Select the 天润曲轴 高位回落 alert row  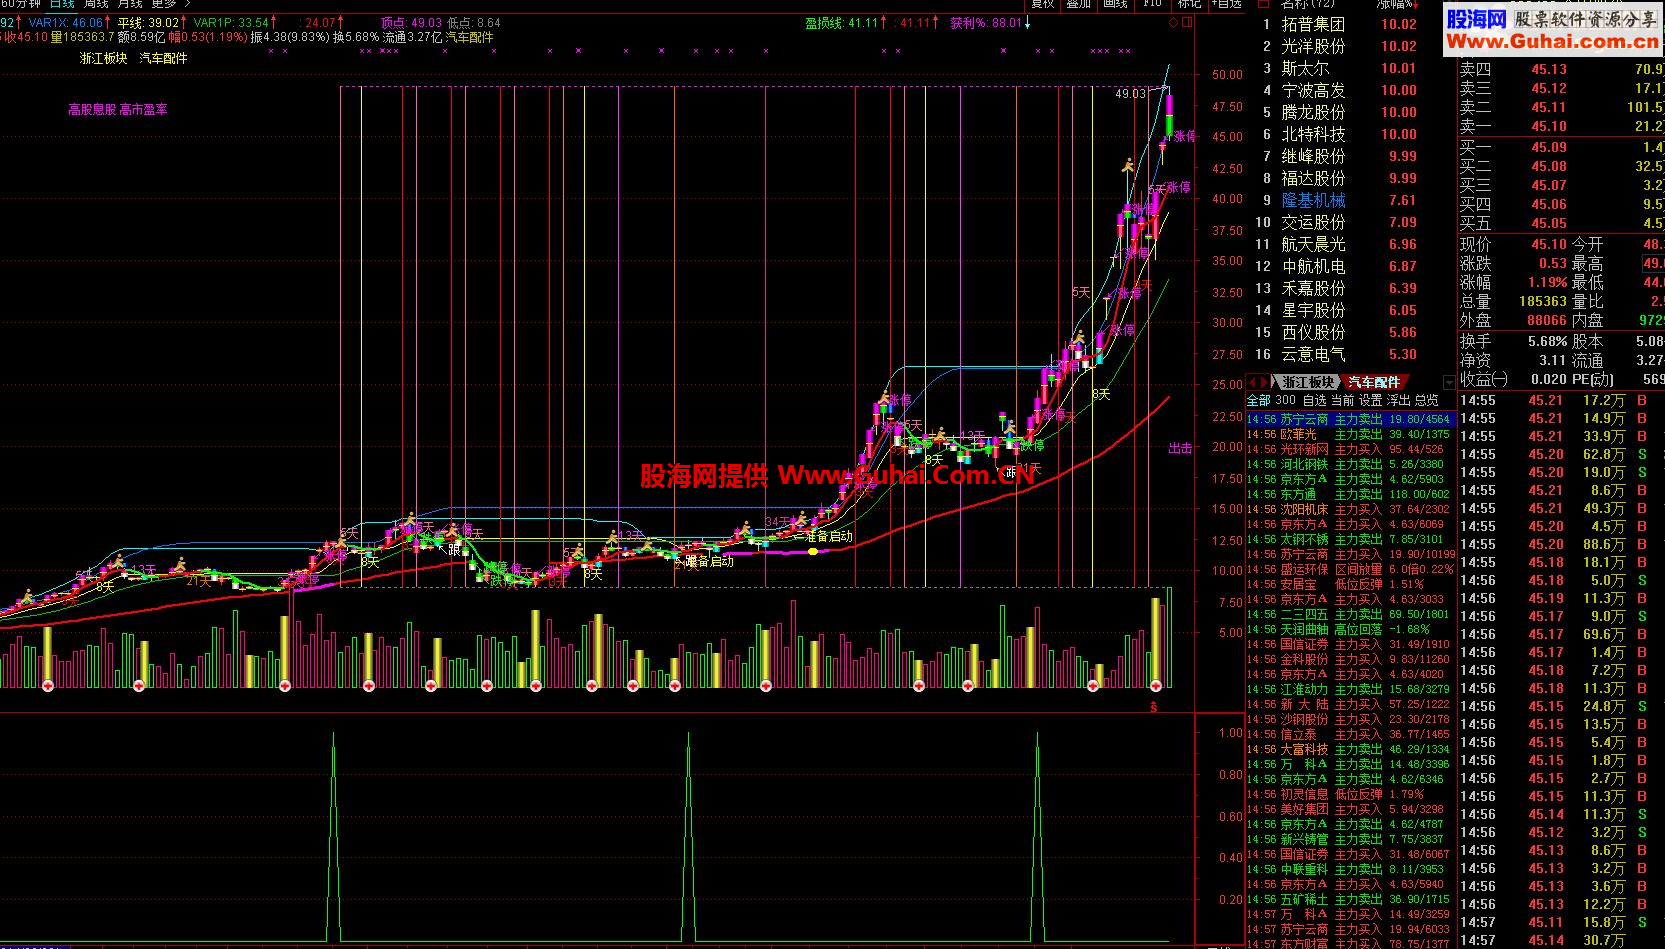pos(1350,629)
